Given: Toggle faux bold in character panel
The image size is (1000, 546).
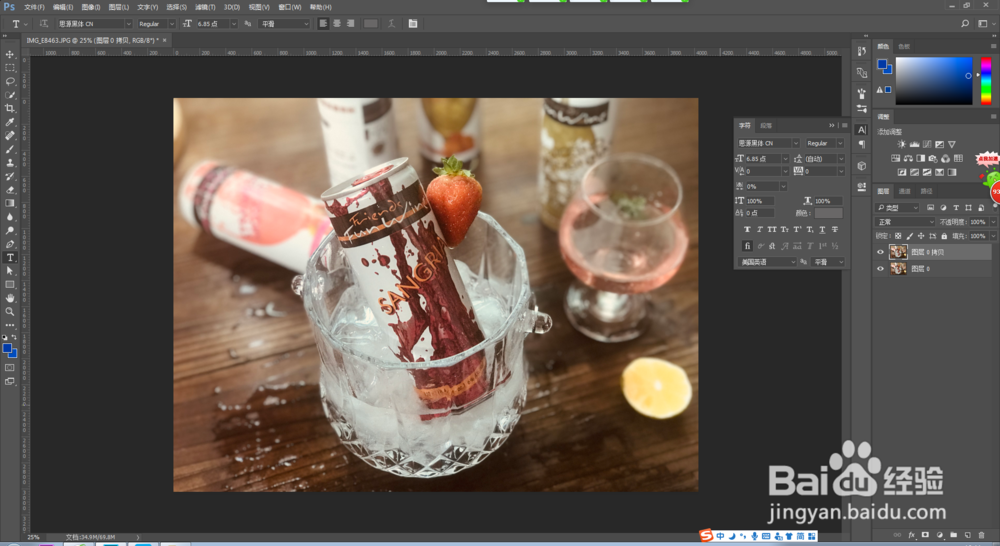Looking at the screenshot, I should coord(747,230).
